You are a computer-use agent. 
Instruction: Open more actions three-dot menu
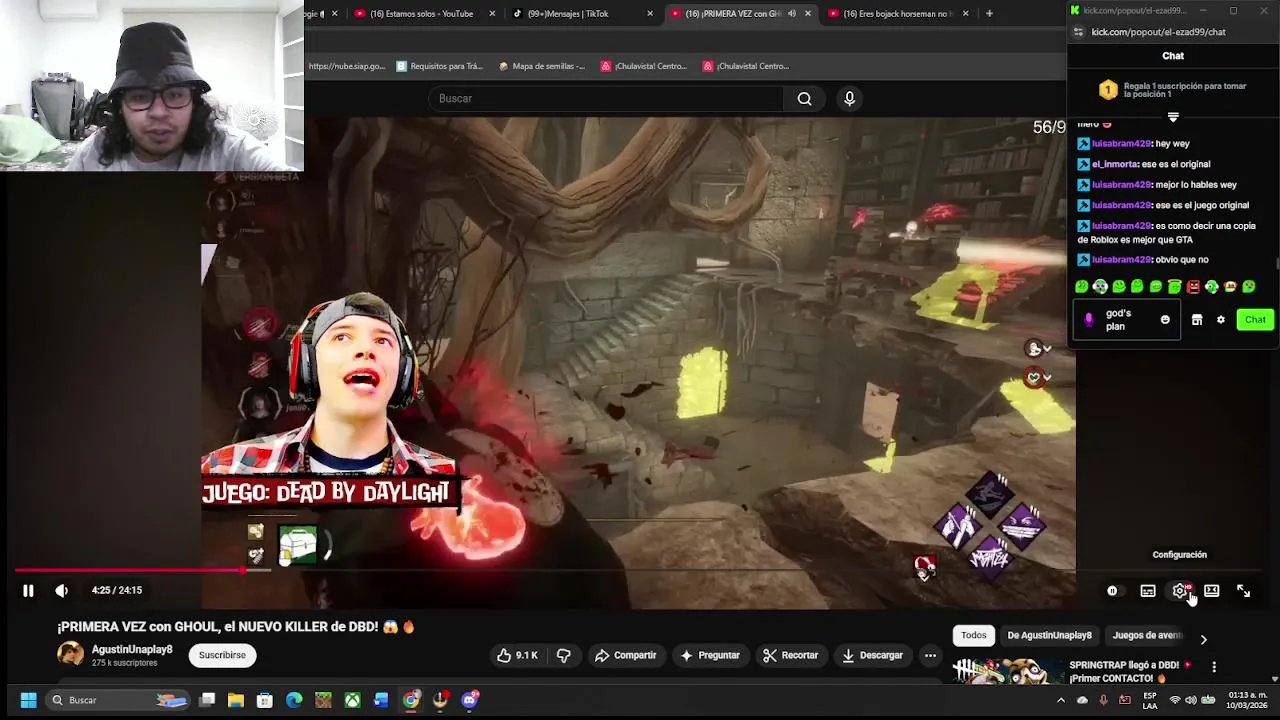(930, 655)
